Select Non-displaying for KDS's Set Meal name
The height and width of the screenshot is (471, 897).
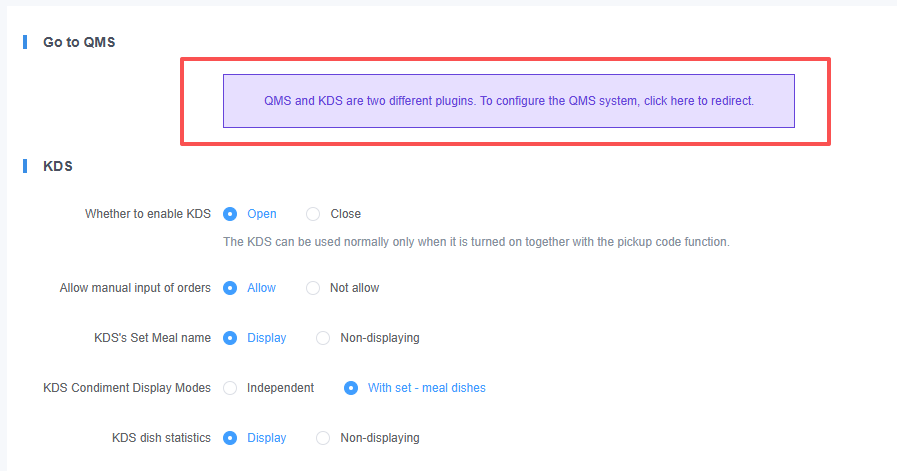click(323, 338)
